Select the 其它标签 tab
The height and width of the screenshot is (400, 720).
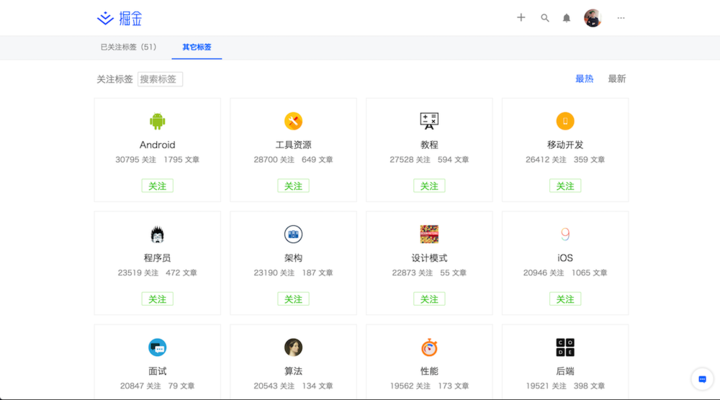point(197,47)
